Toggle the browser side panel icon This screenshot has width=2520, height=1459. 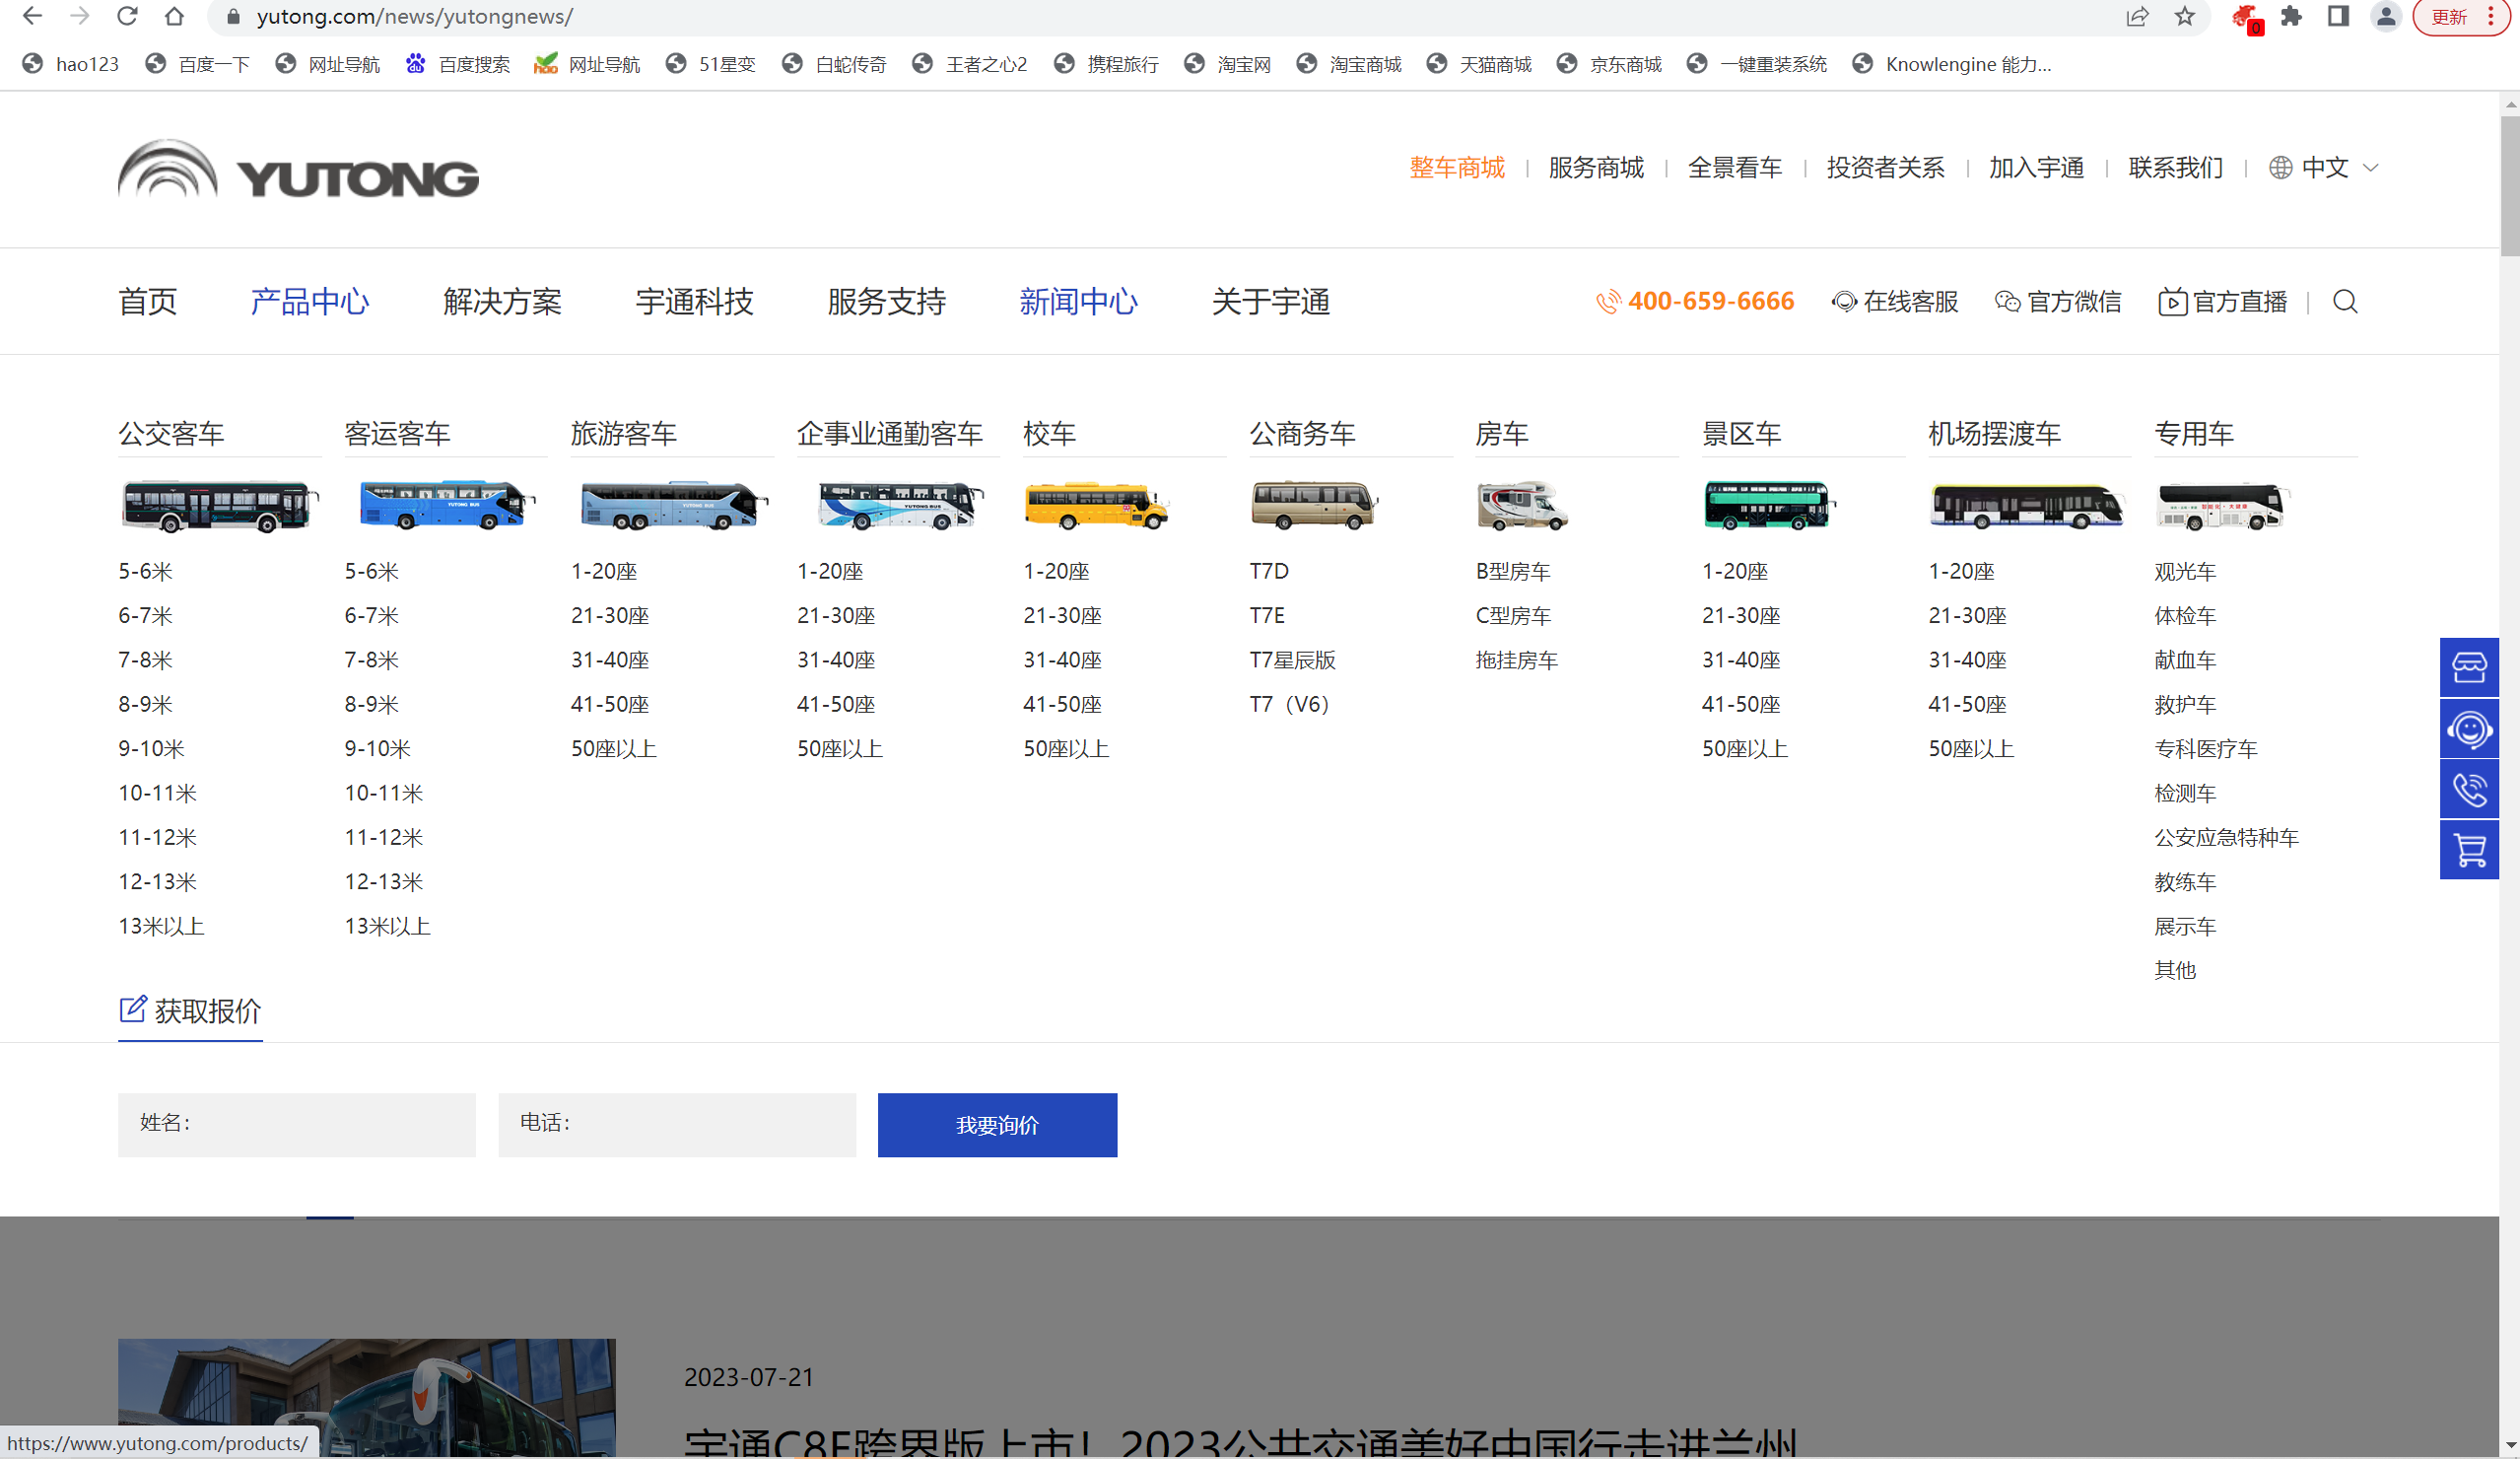2338,16
